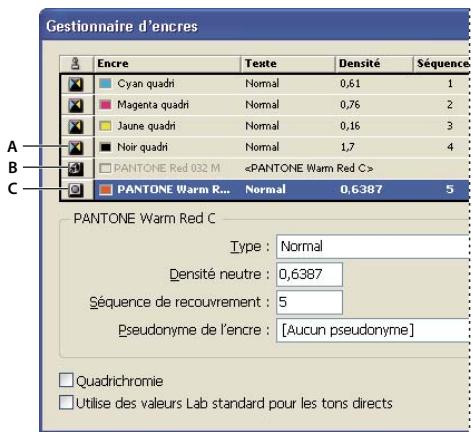
Task: Click sequence number 4
Action: [x=450, y=147]
